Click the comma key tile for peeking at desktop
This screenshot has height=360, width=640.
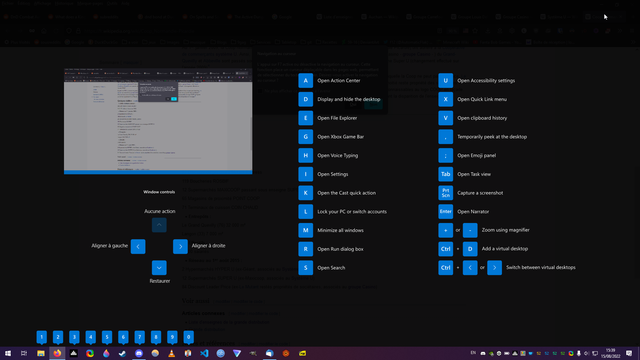(445, 137)
